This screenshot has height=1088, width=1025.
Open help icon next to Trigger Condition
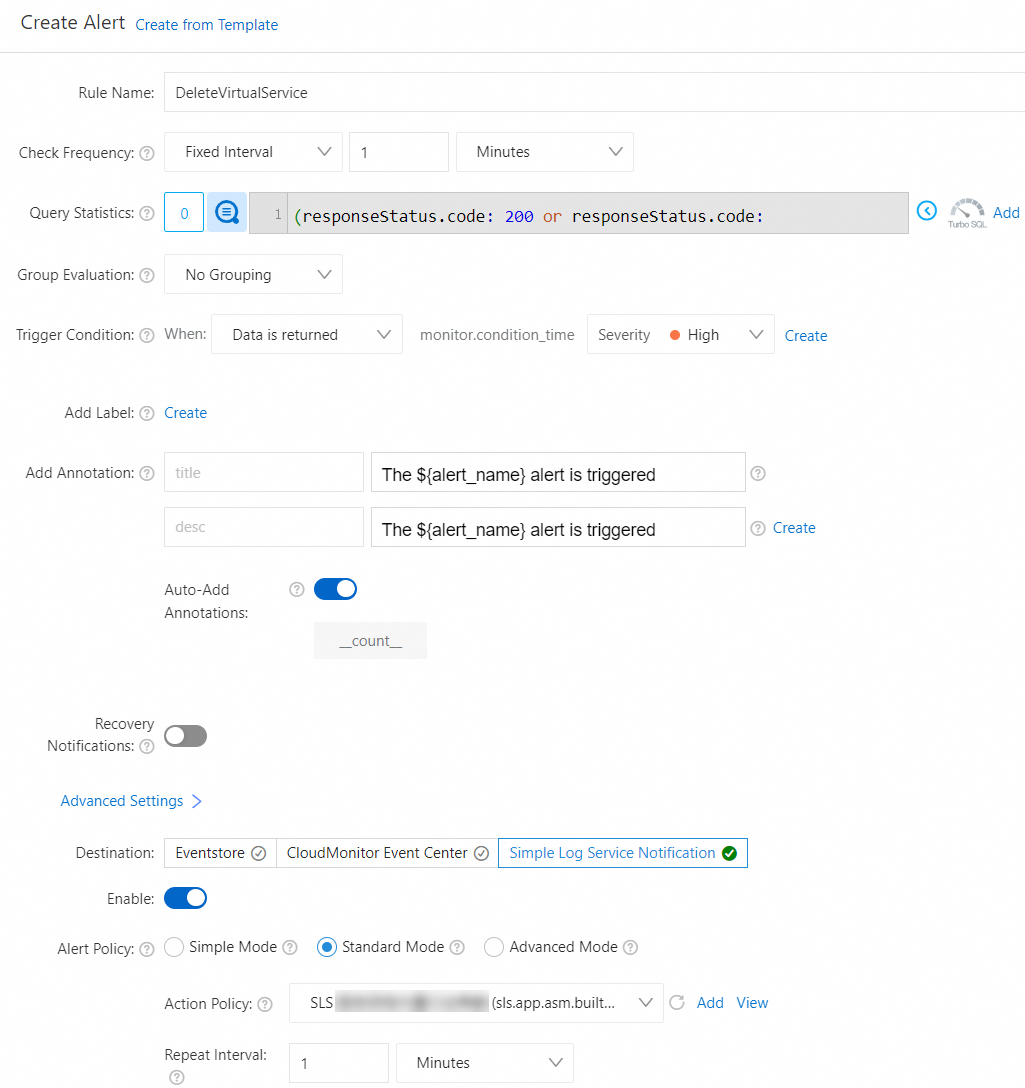[146, 335]
